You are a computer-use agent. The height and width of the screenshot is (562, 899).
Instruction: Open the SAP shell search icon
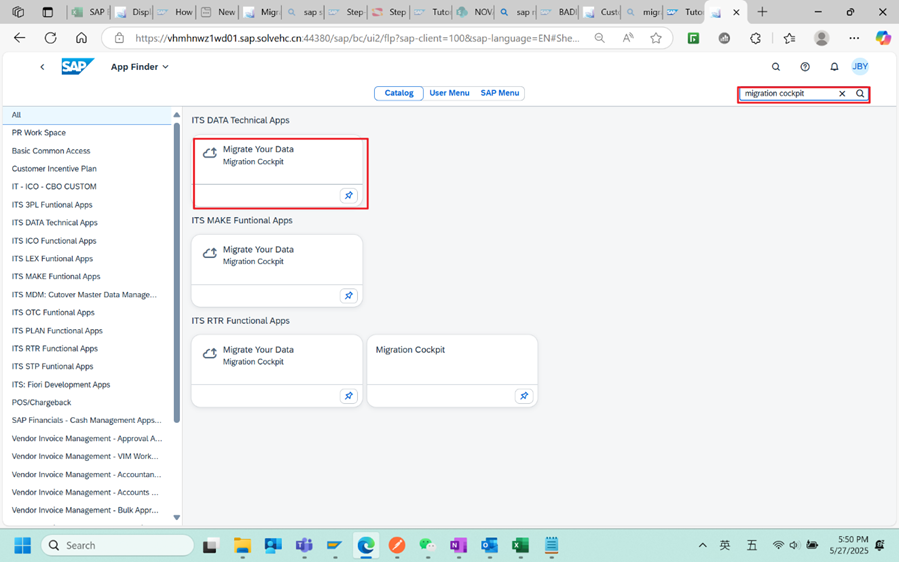click(776, 67)
